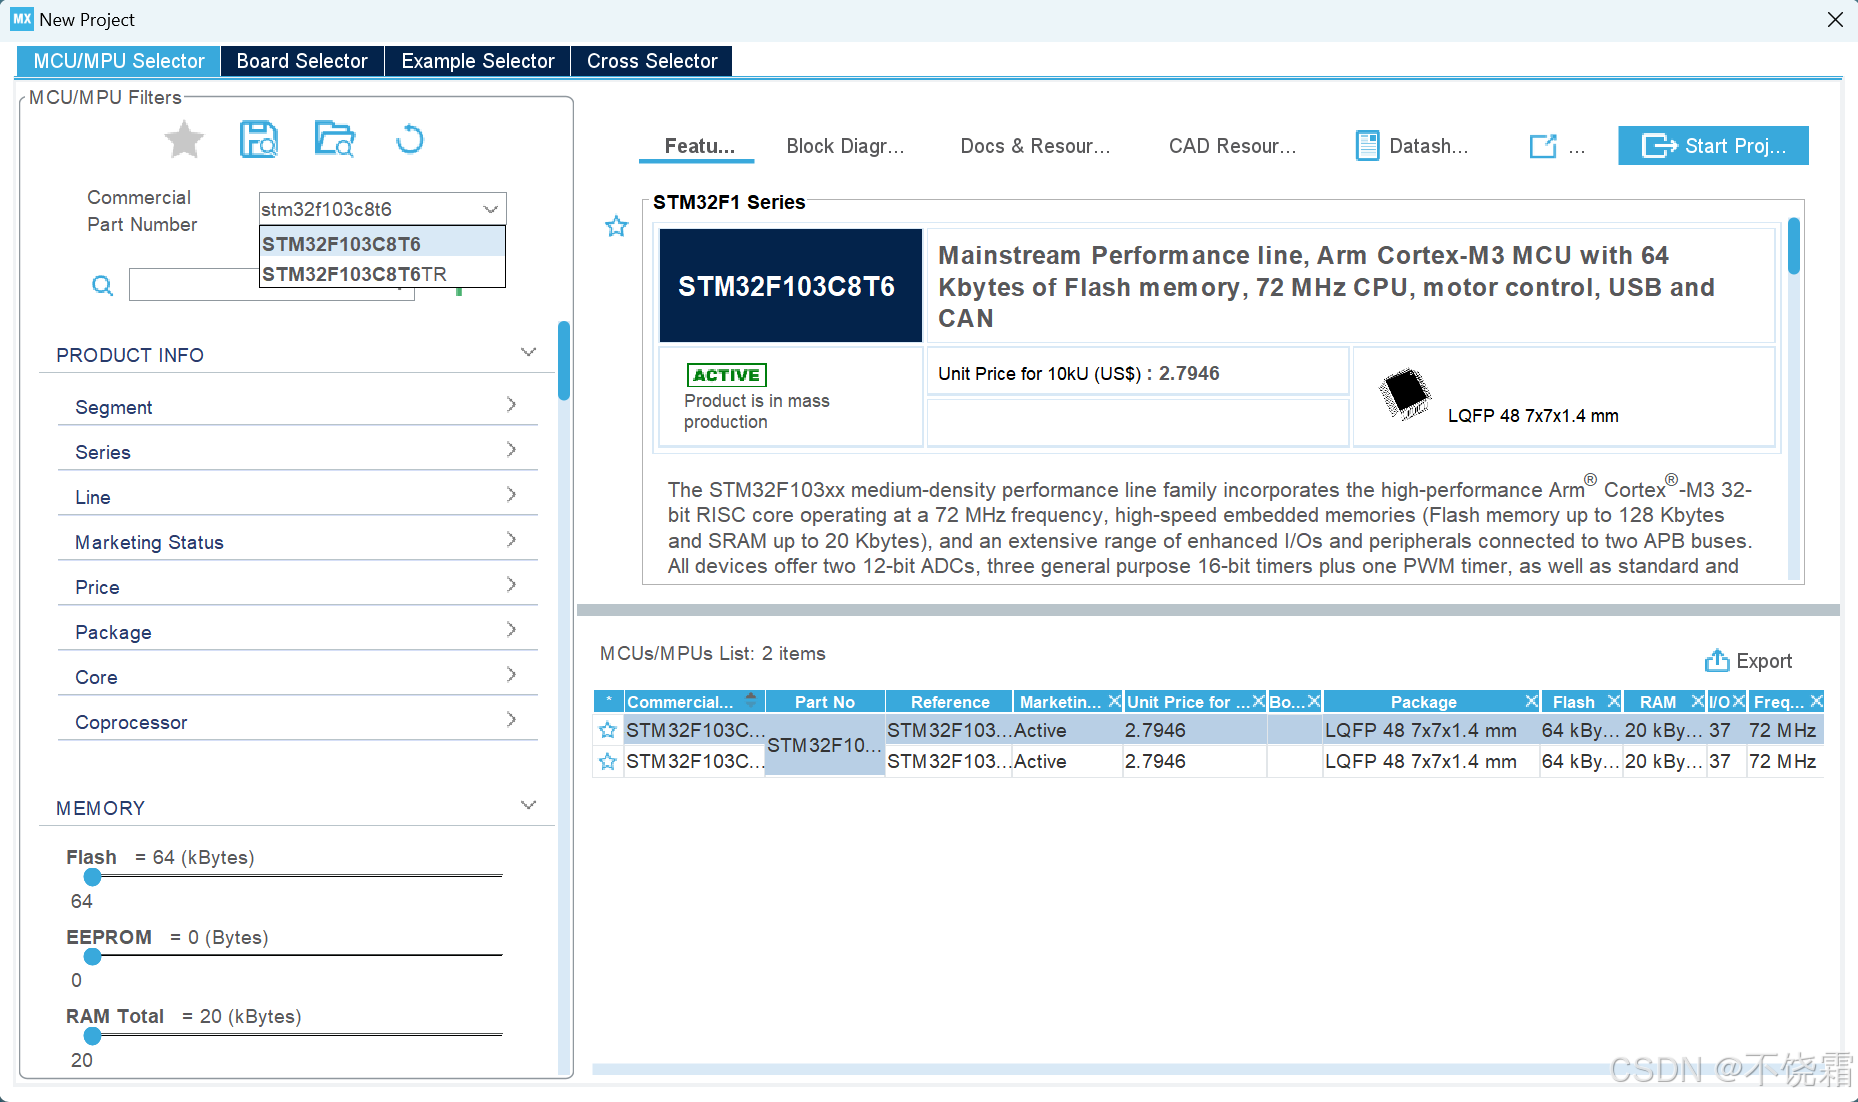The height and width of the screenshot is (1102, 1858).
Task: Sort by the Commercial part column arrow
Action: pos(751,701)
